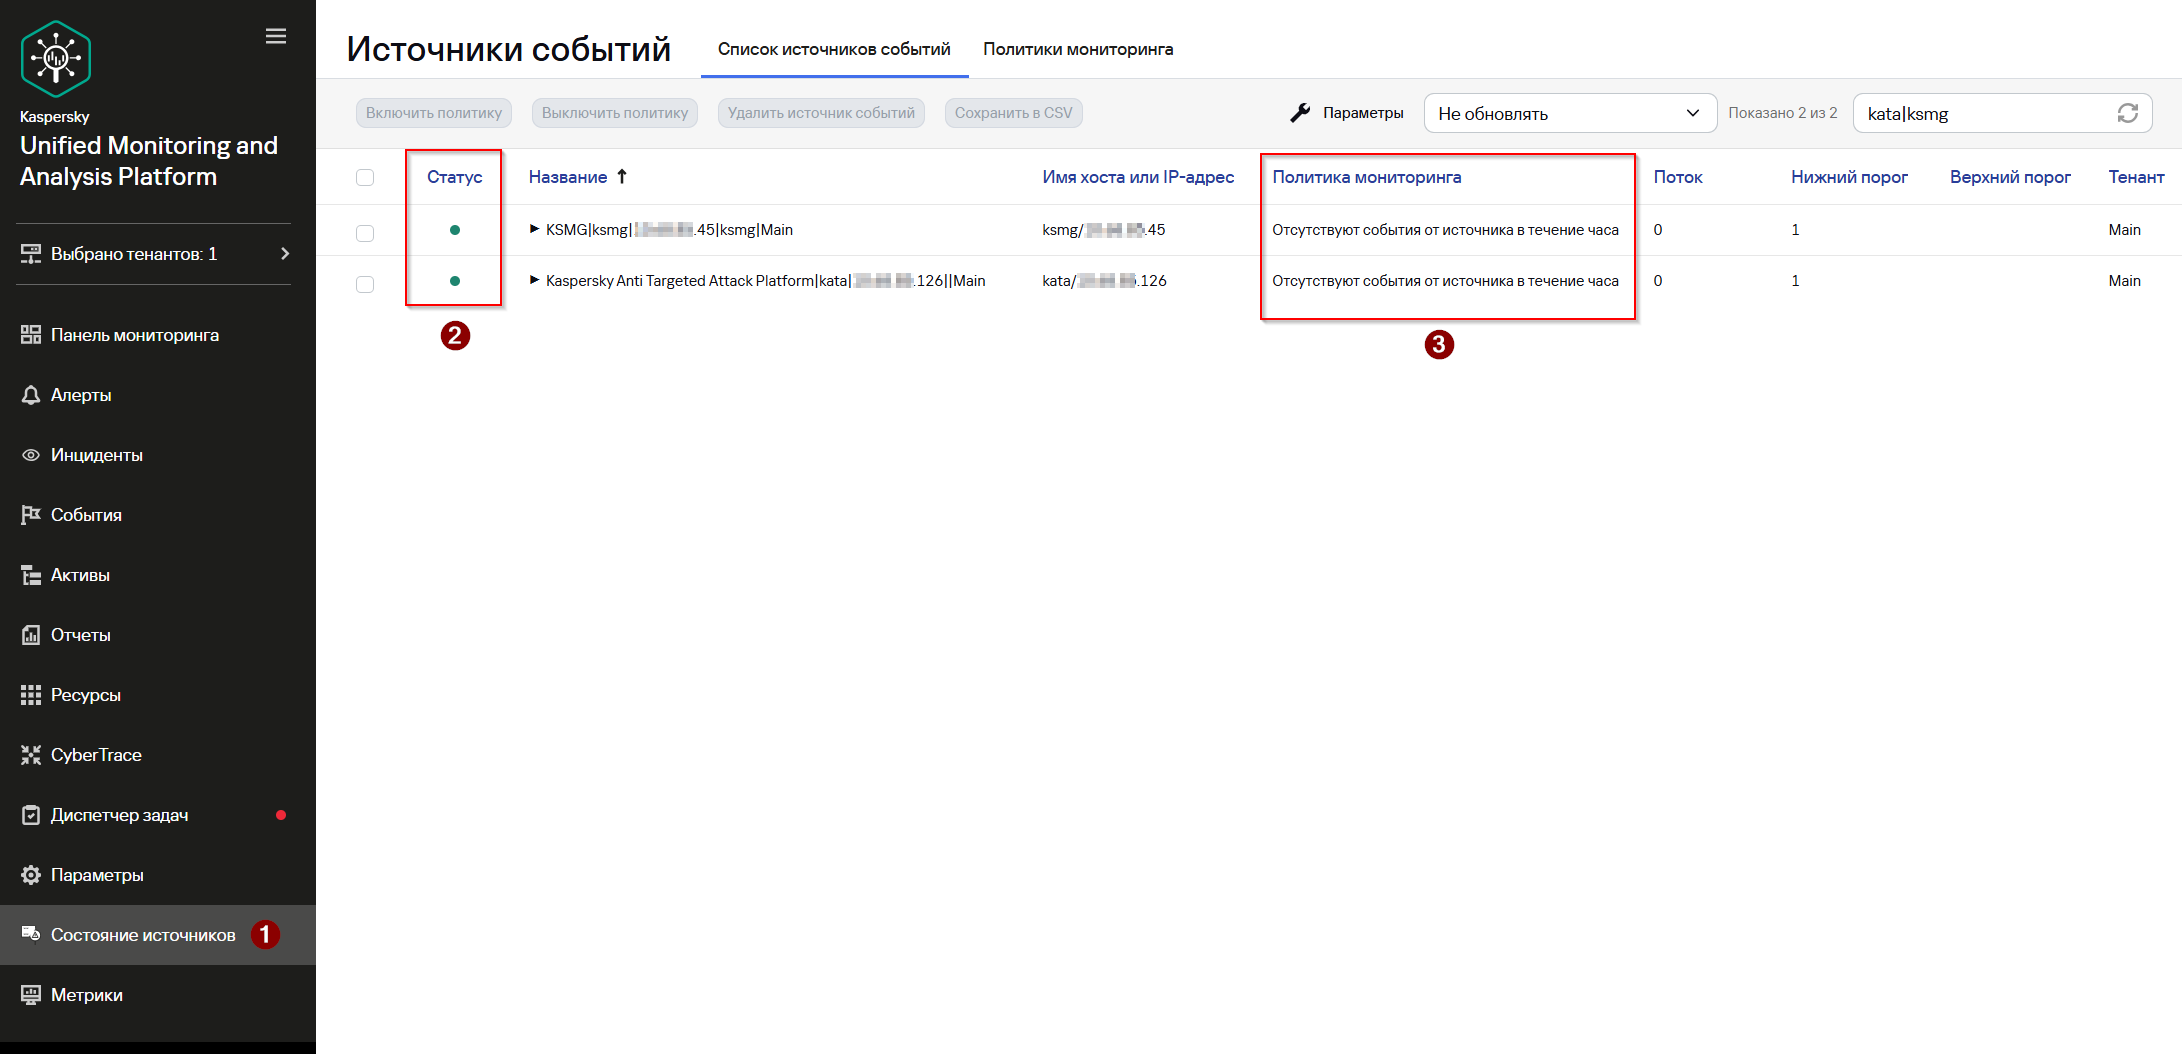
Task: Click the Панель мониторинга dashboard icon
Action: [31, 335]
